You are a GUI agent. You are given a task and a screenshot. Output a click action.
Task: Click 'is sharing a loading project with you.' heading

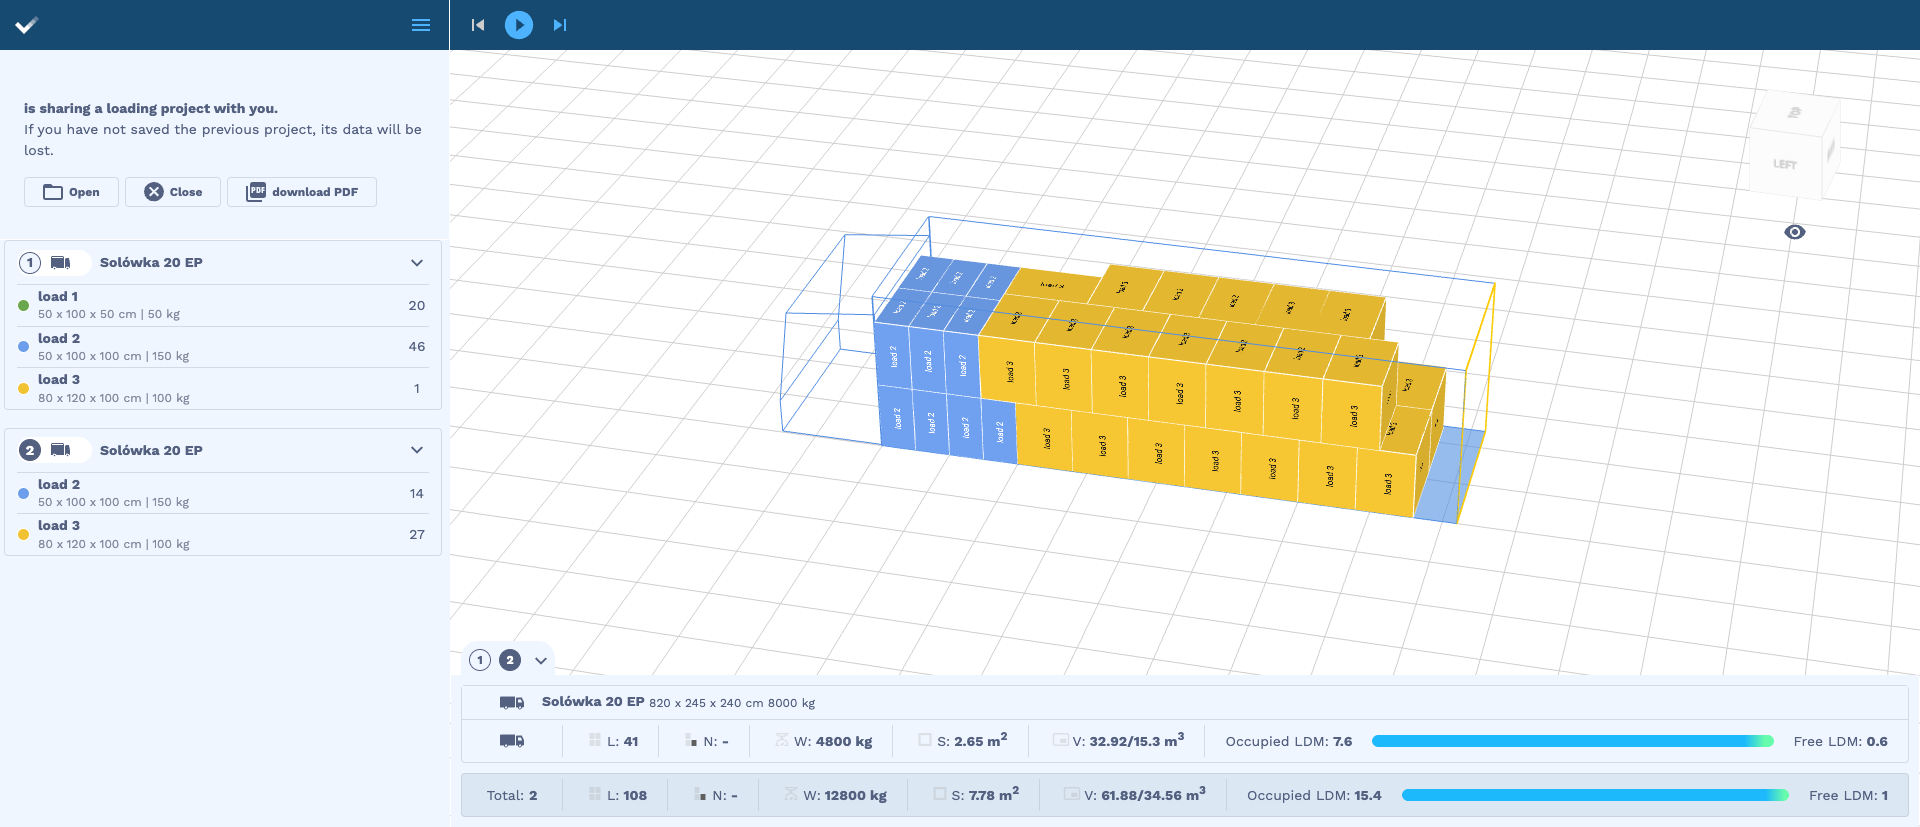[151, 108]
